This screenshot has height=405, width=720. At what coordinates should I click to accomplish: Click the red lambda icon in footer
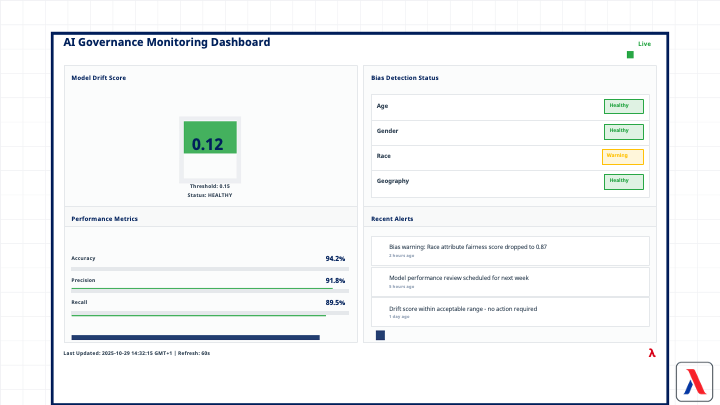(651, 352)
